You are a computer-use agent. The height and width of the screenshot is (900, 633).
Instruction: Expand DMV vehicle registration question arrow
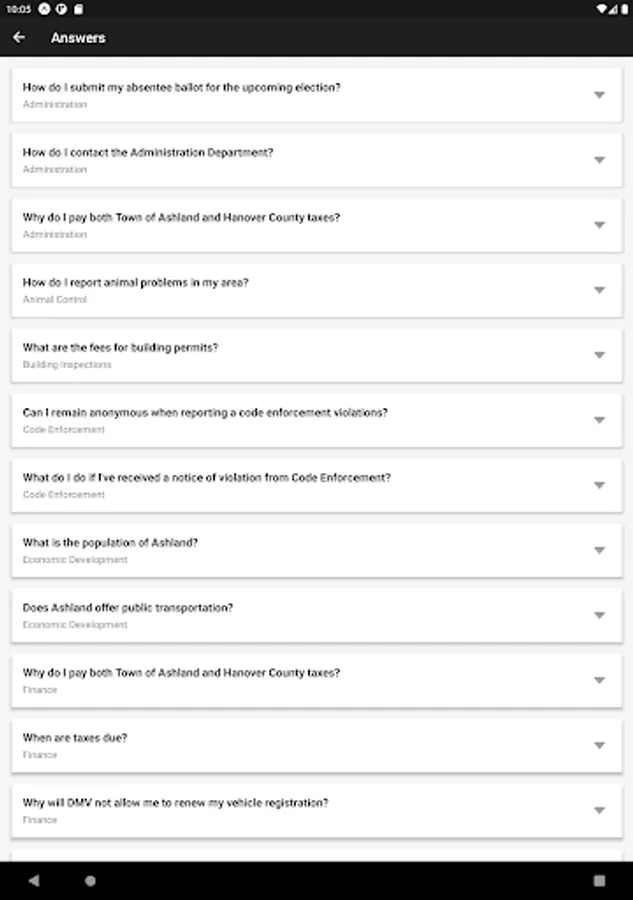pyautogui.click(x=599, y=810)
